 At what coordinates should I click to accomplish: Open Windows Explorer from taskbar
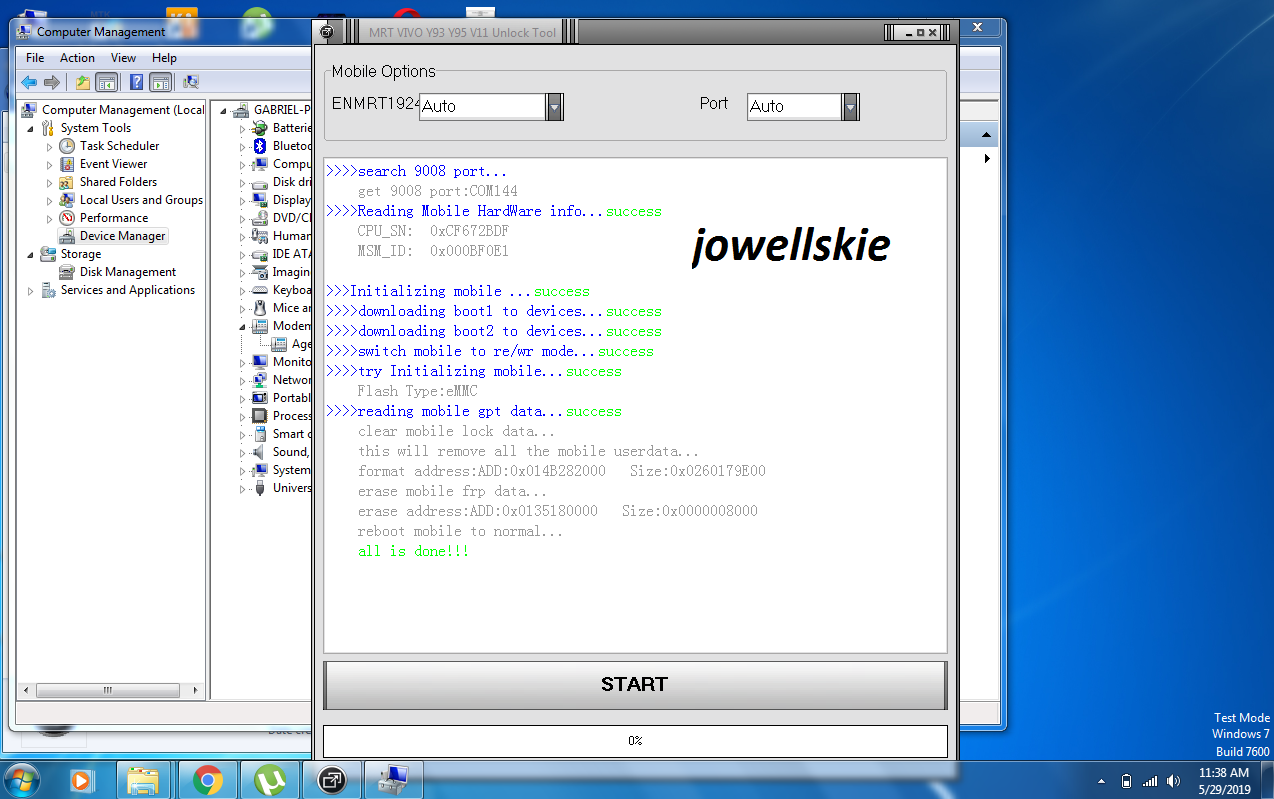(x=144, y=779)
